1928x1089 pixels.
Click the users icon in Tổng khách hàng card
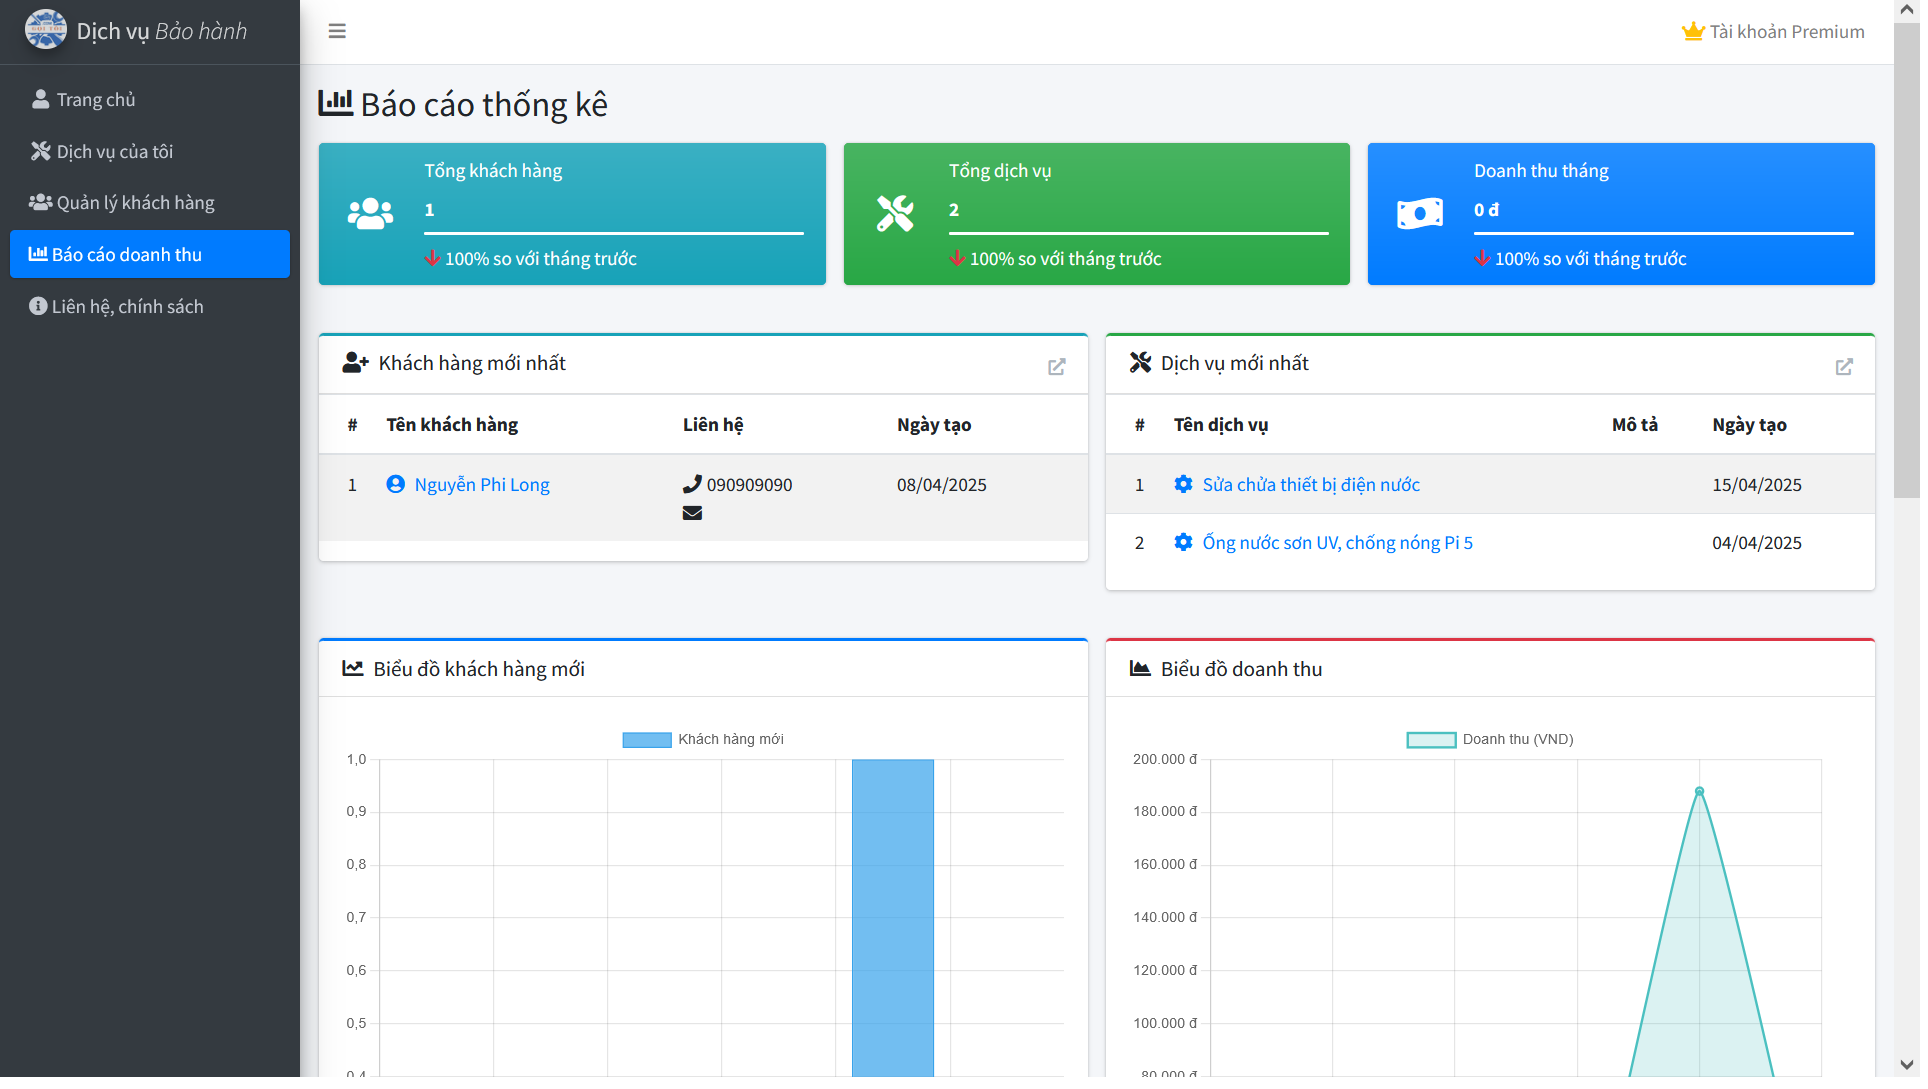(x=370, y=214)
